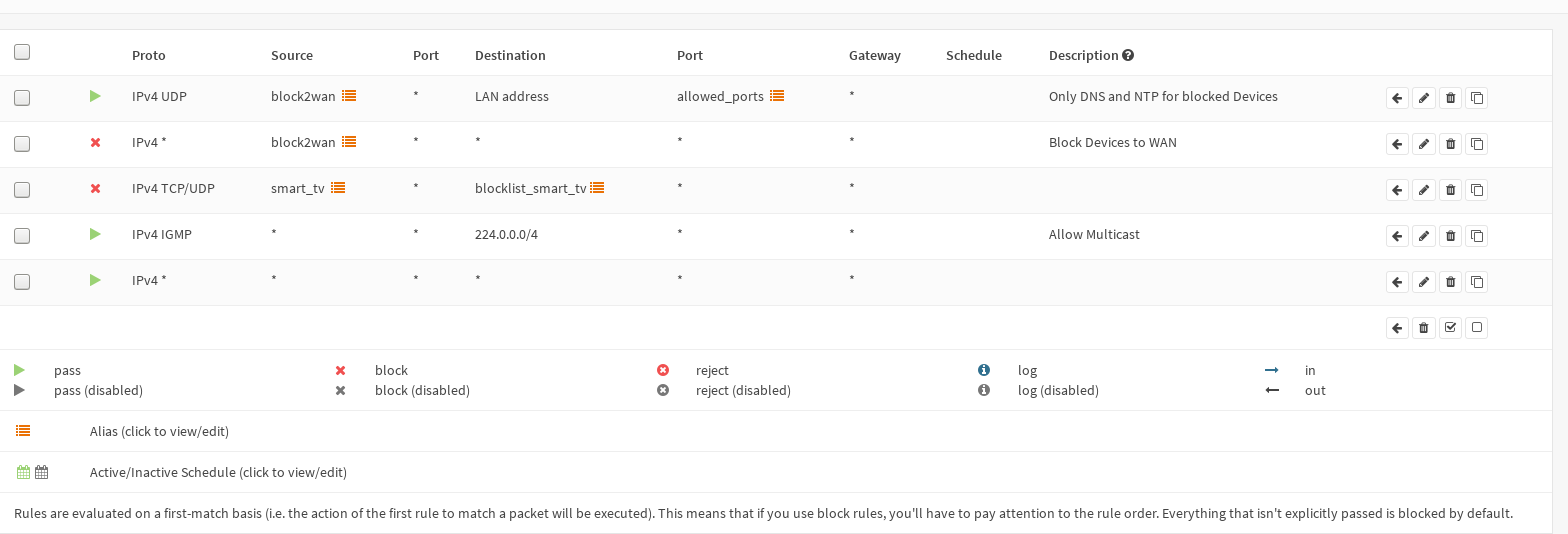Click the Description help question mark icon
The width and height of the screenshot is (1568, 534).
[1128, 56]
